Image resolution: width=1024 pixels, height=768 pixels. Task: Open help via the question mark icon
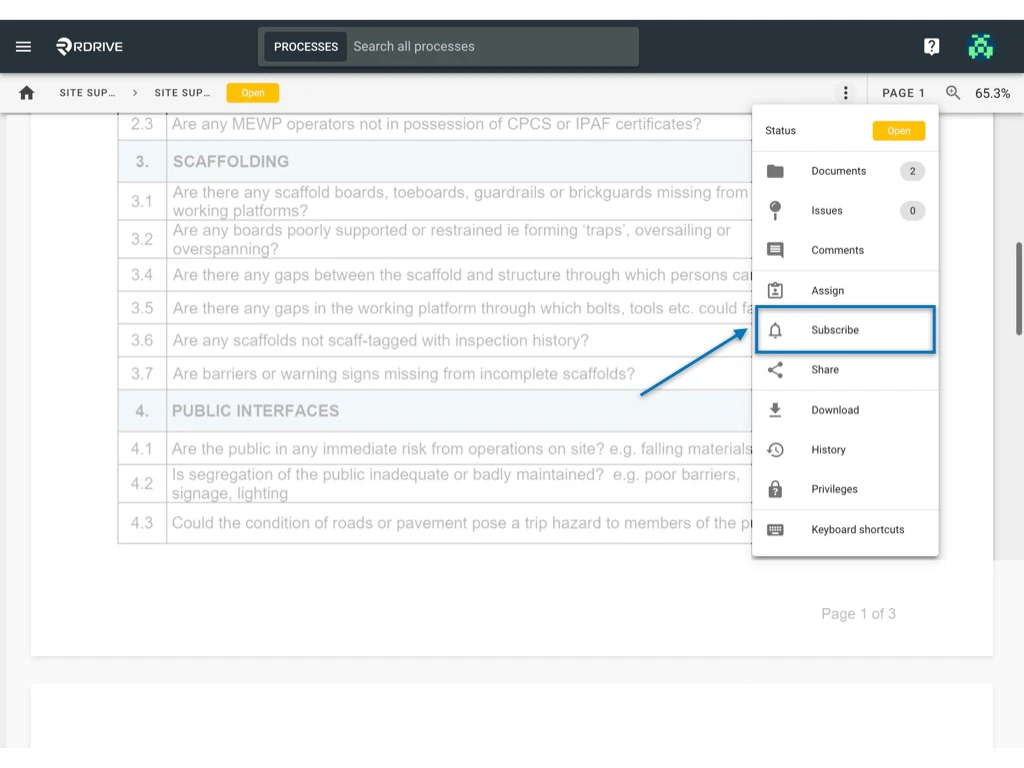pos(932,46)
